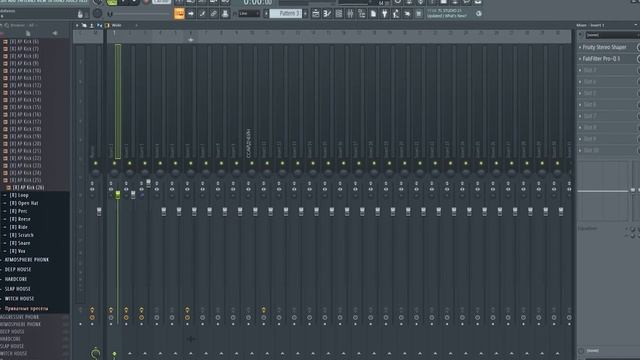Click the gear icon beside (none) preset
Image resolution: width=640 pixels, height=360 pixels.
pos(581,35)
